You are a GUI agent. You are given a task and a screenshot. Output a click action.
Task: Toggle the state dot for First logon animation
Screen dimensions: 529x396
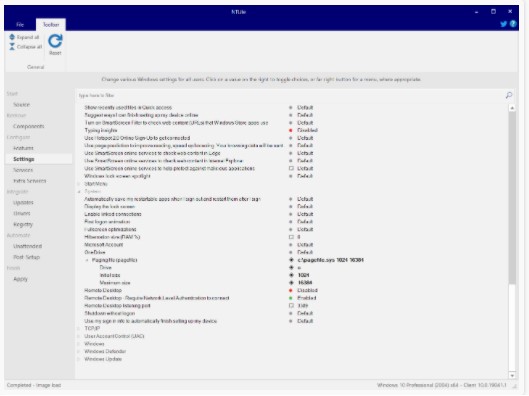click(x=290, y=222)
